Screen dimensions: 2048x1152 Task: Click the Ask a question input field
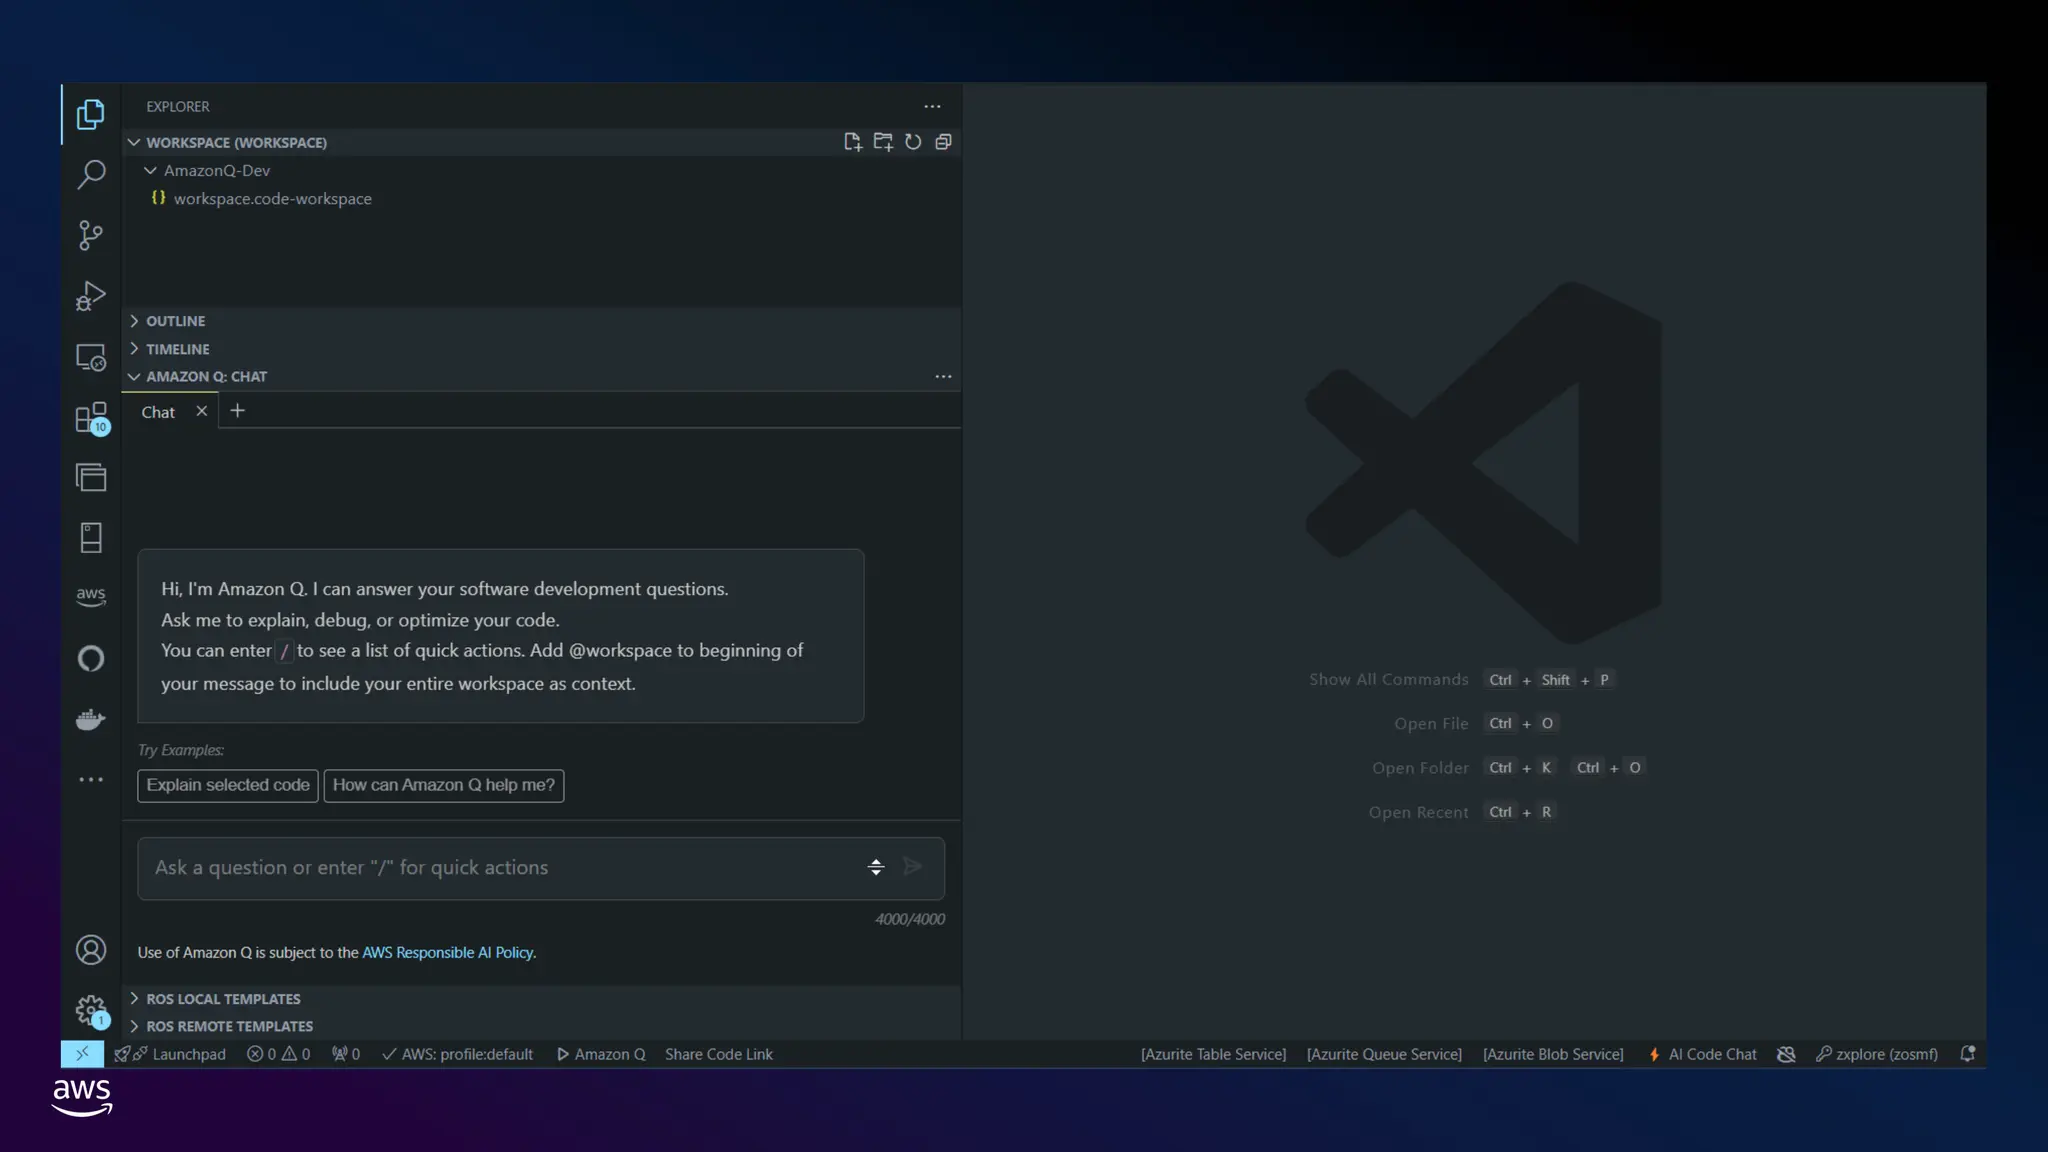point(500,868)
